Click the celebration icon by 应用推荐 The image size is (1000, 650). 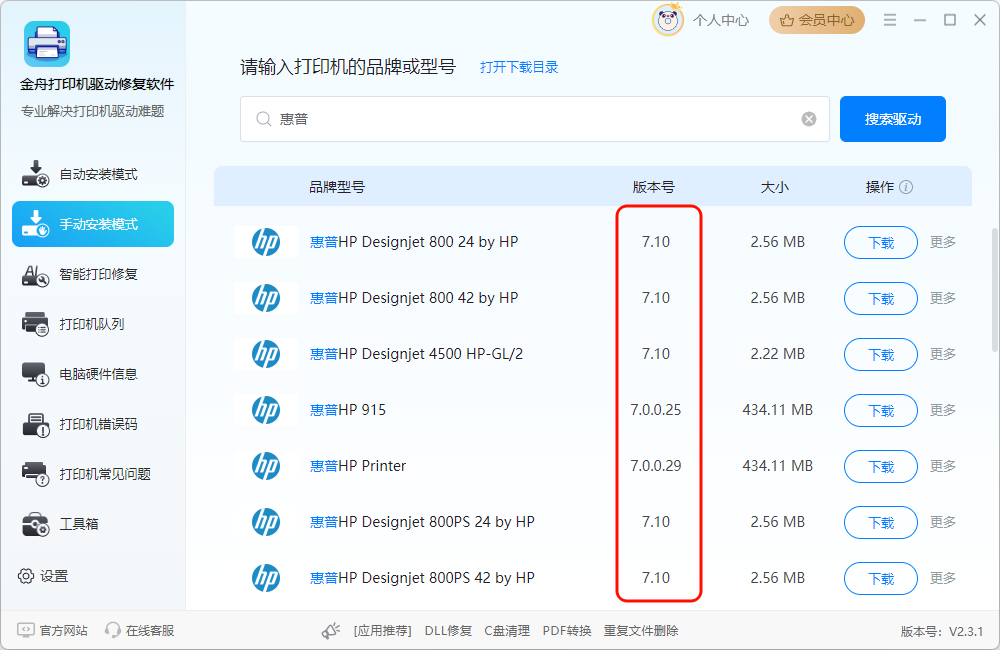[330, 631]
